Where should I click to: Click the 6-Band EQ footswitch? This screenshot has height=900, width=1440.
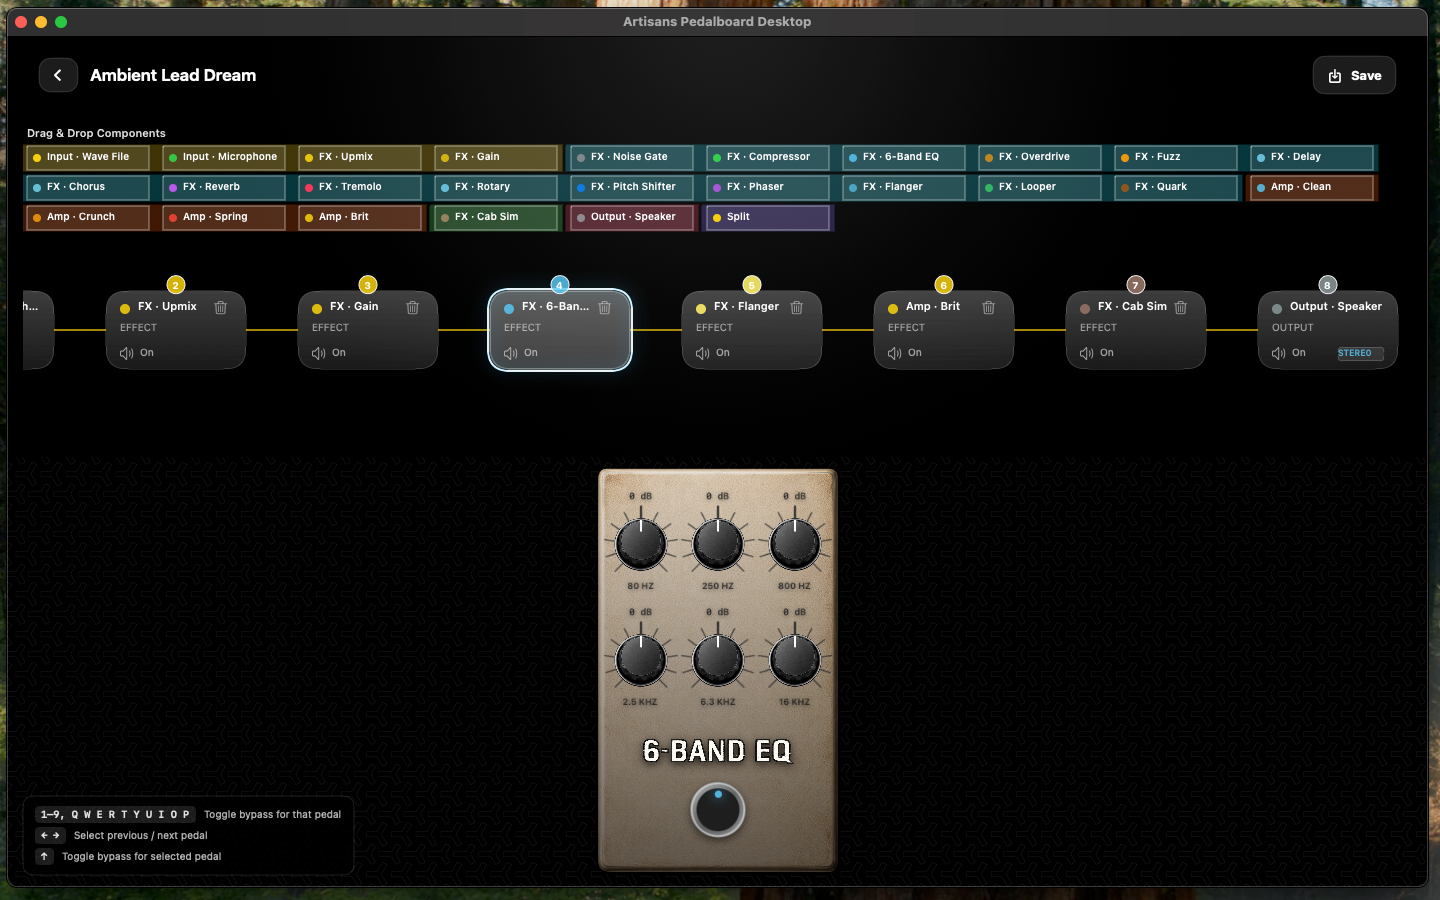718,810
